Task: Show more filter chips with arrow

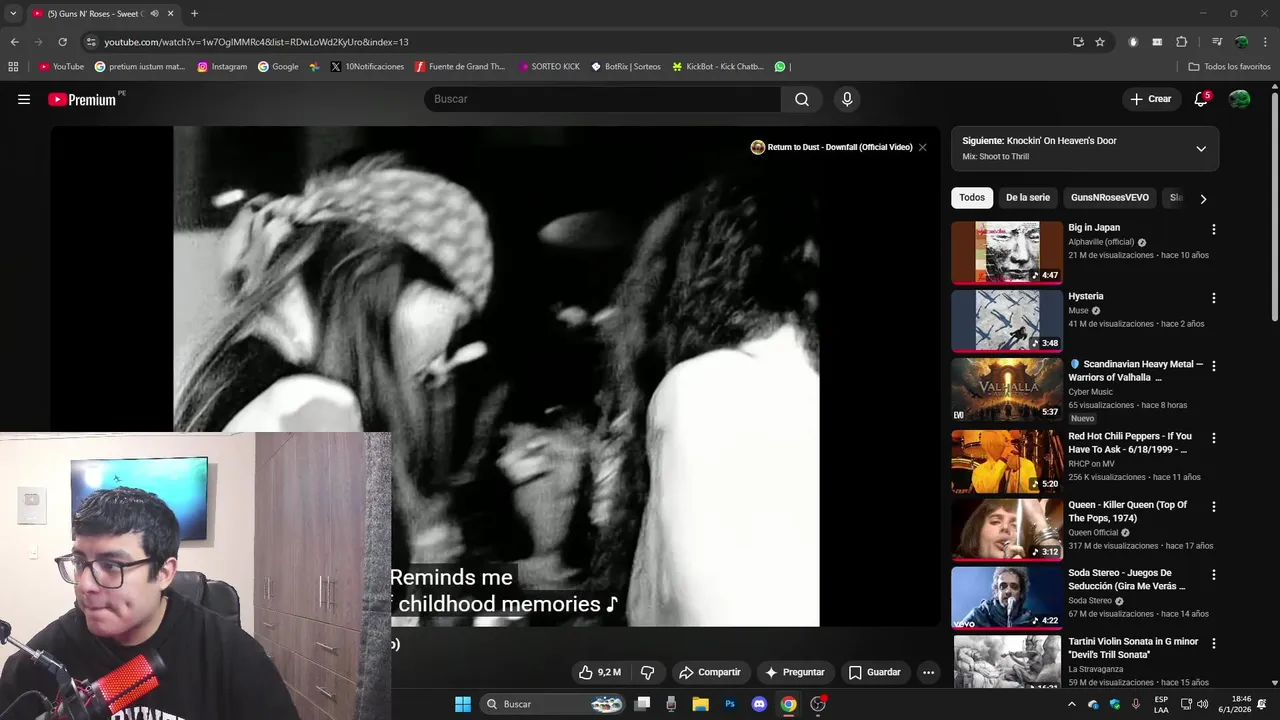Action: tap(1203, 198)
